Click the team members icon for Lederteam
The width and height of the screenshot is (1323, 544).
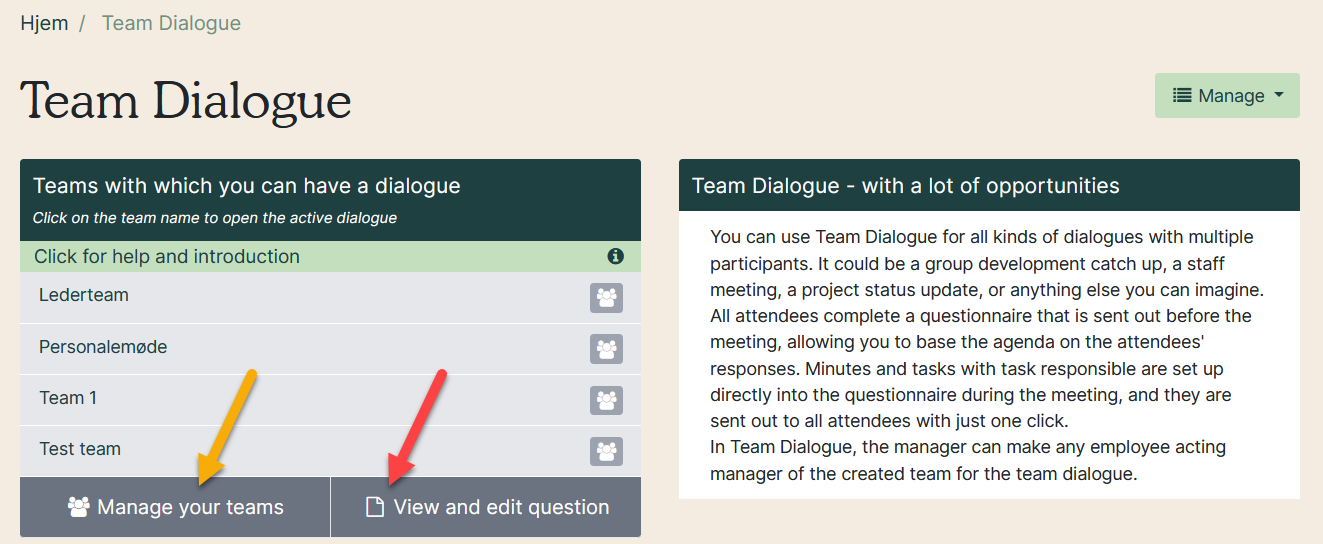[606, 298]
